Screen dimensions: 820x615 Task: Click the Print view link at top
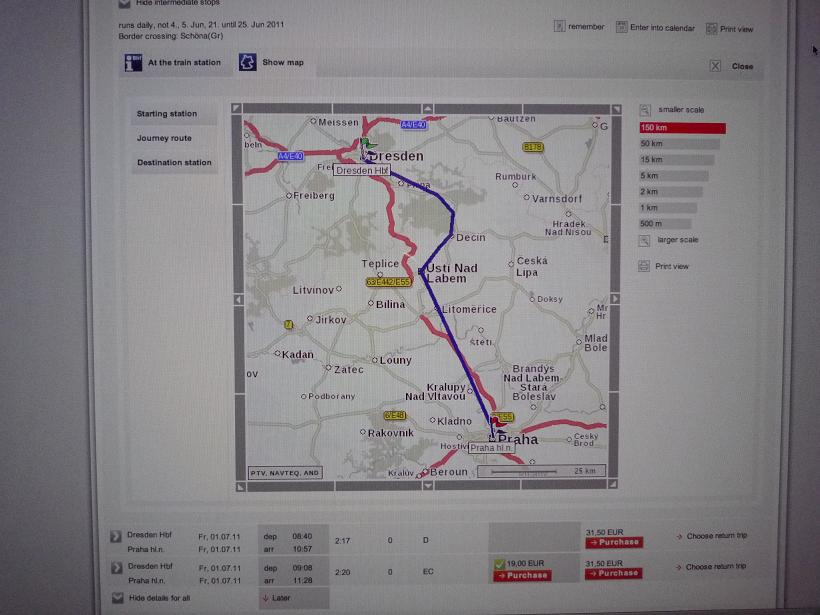[x=736, y=29]
